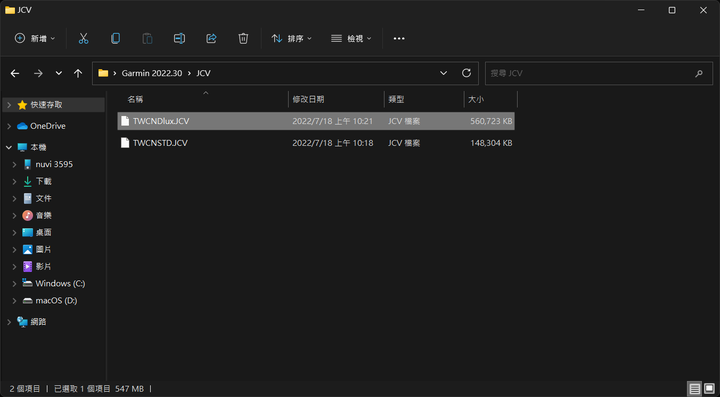The image size is (720, 397).
Task: Click the Copy icon in toolbar
Action: 115,39
